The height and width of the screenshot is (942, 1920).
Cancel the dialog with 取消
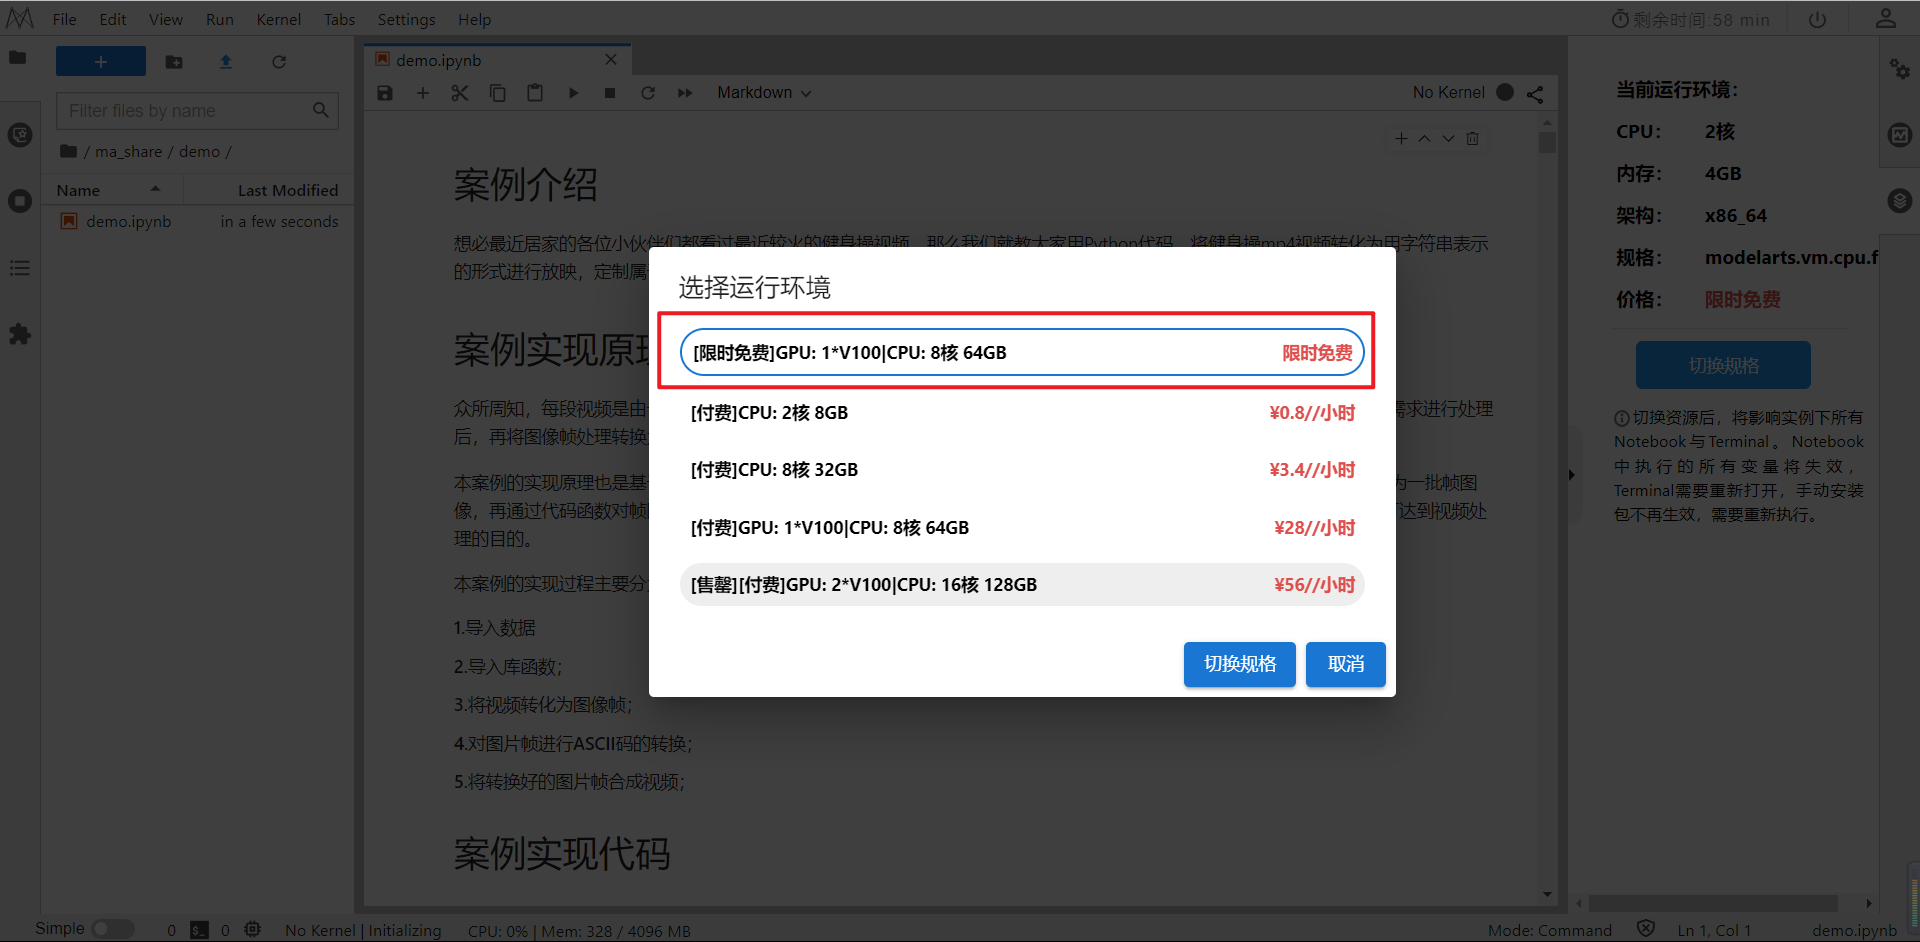tap(1346, 664)
